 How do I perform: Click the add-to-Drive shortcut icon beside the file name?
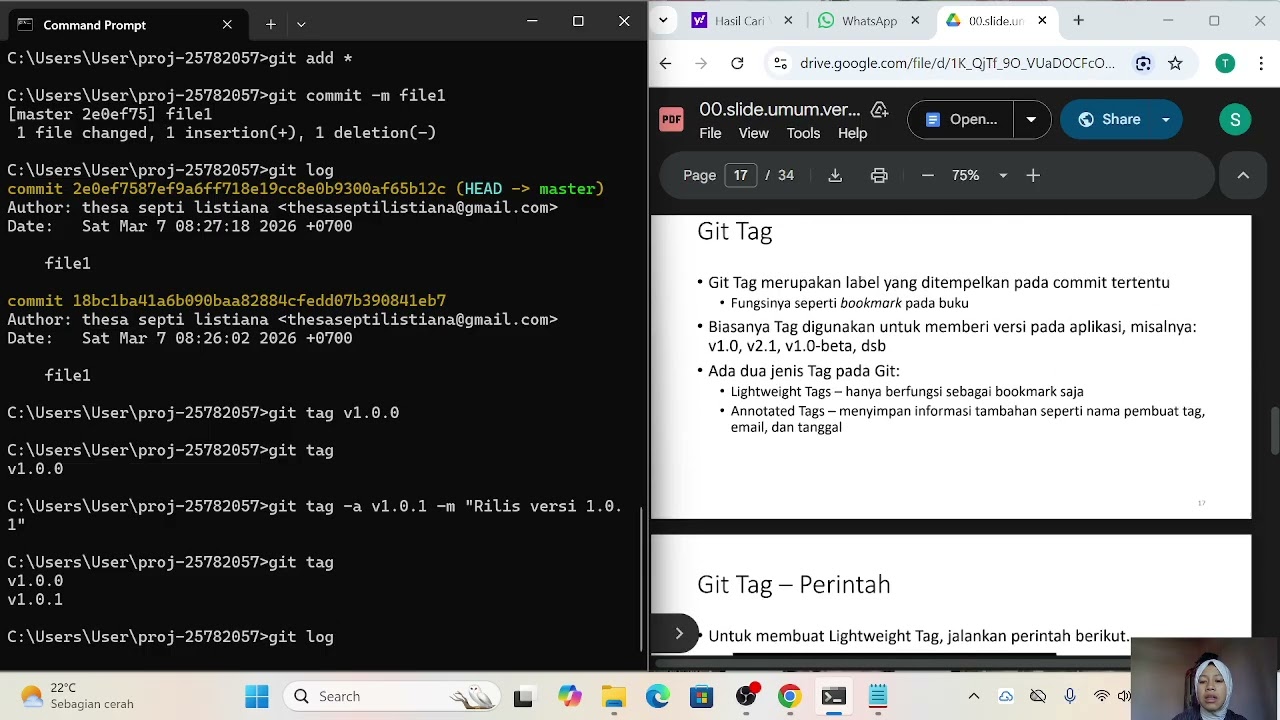pyautogui.click(x=879, y=109)
